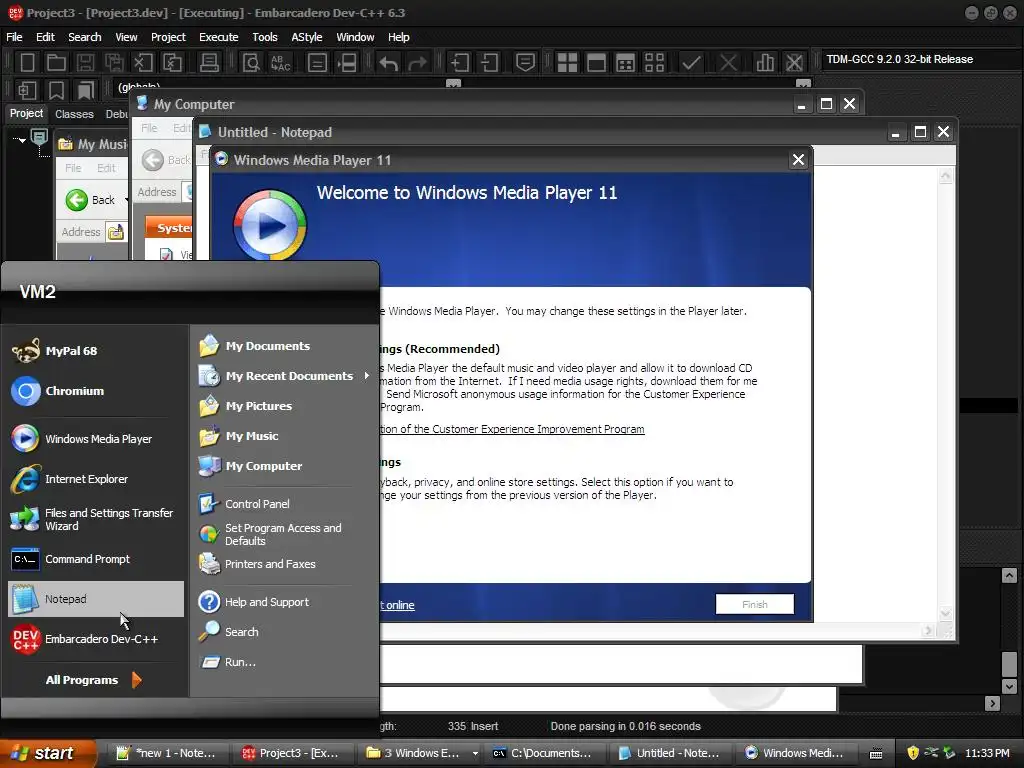This screenshot has height=768, width=1024.
Task: Click the Undo arrow icon in Dev-C++ toolbar
Action: pyautogui.click(x=389, y=63)
